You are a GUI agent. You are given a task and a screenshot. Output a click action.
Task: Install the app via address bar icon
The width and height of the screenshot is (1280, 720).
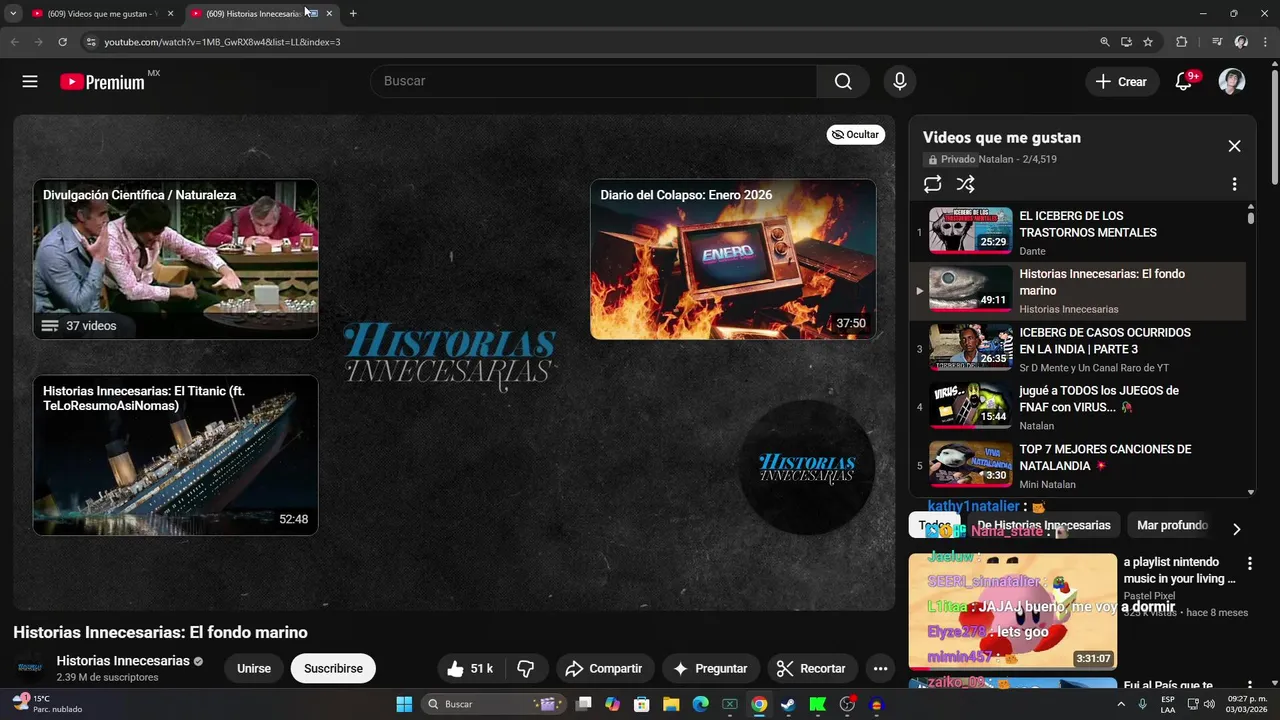tap(1126, 42)
